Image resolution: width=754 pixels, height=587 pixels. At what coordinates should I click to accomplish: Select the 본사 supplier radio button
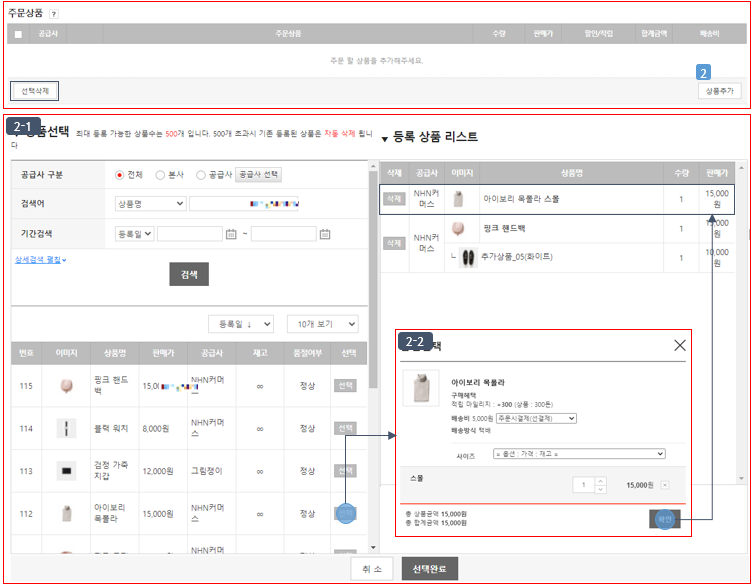pyautogui.click(x=160, y=175)
